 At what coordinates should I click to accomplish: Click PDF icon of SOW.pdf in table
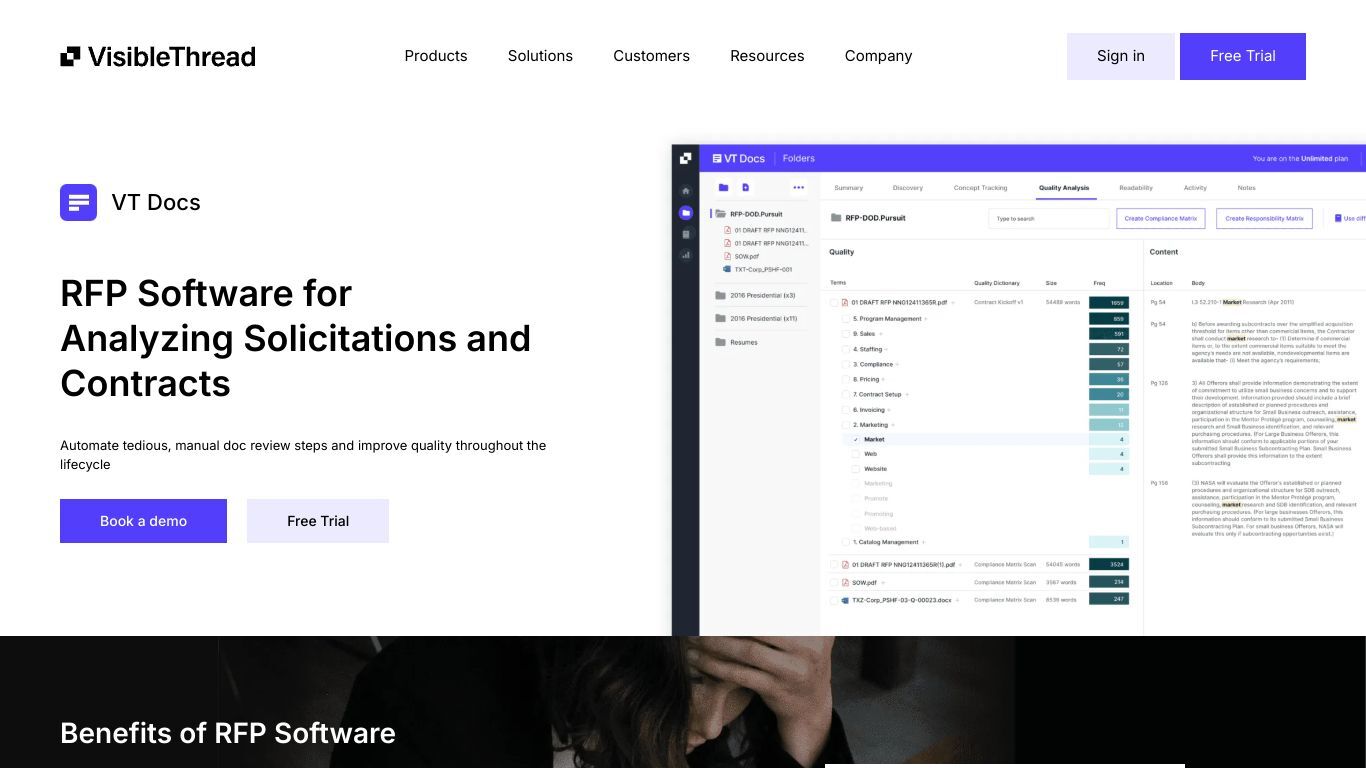[x=845, y=582]
